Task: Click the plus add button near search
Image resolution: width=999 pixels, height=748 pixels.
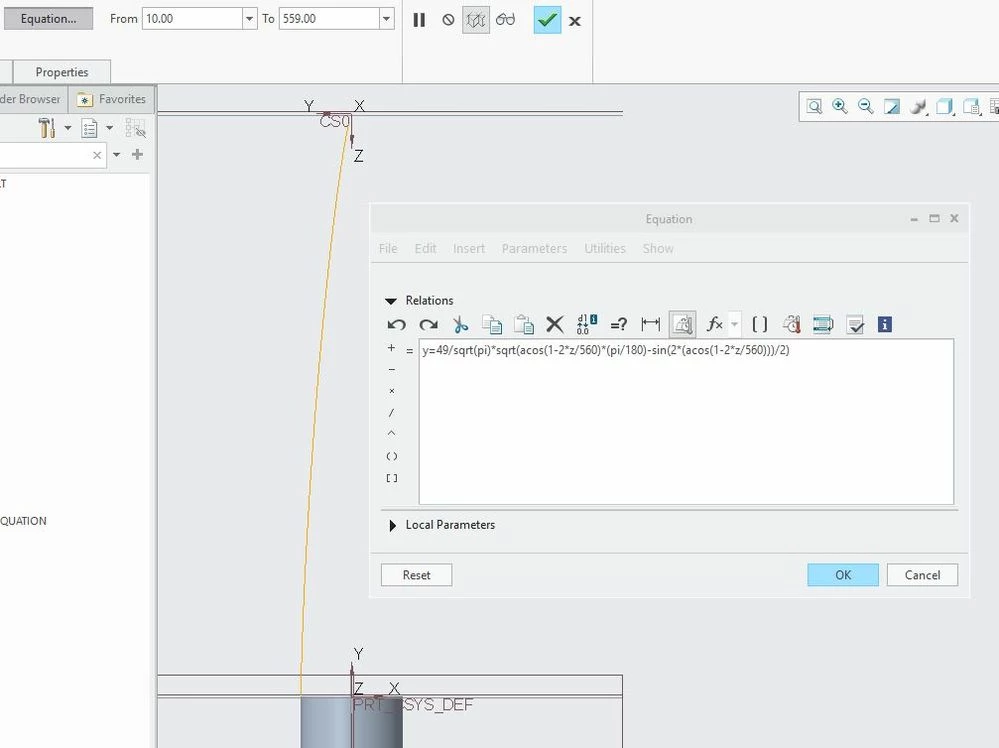Action: point(137,154)
